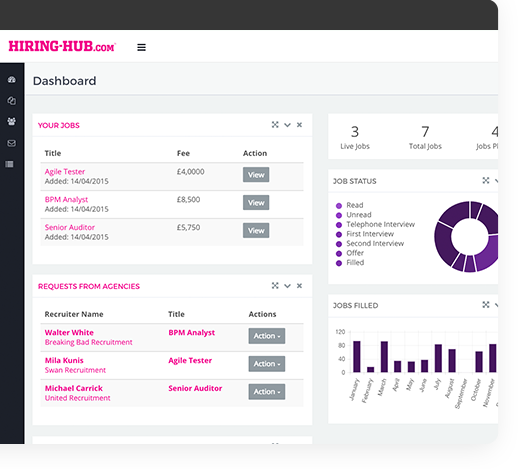Viewport: 525px width, 469px height.
Task: Open Action dropdown for Mila Kunis
Action: (267, 364)
